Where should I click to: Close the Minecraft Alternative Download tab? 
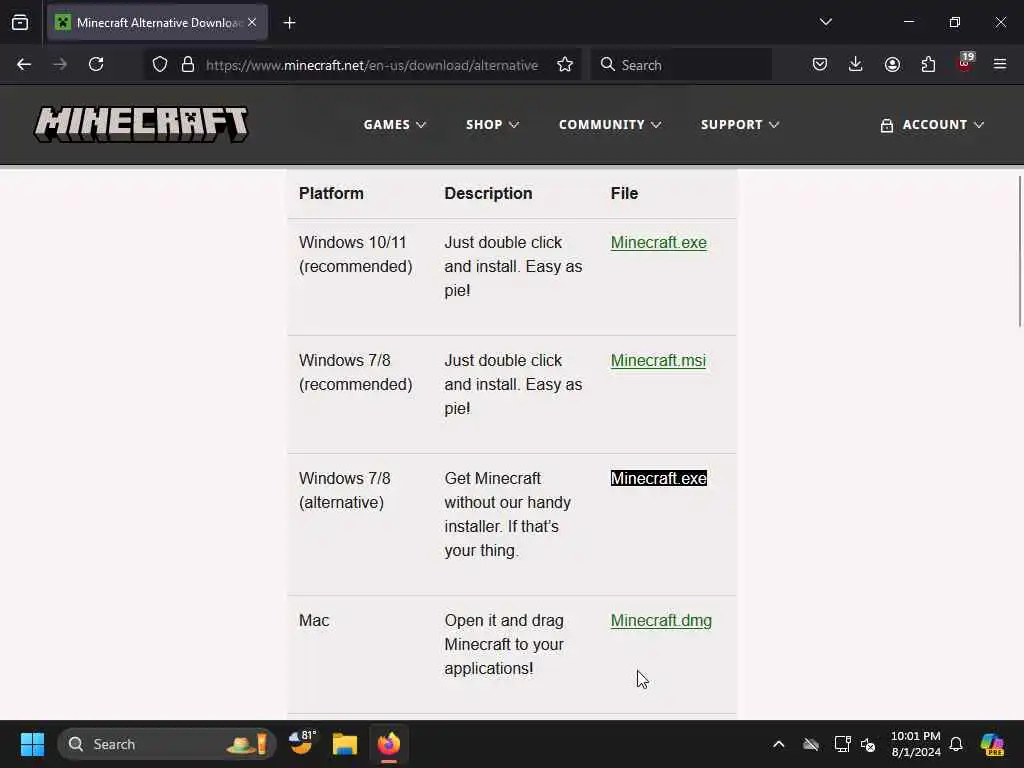coord(252,22)
